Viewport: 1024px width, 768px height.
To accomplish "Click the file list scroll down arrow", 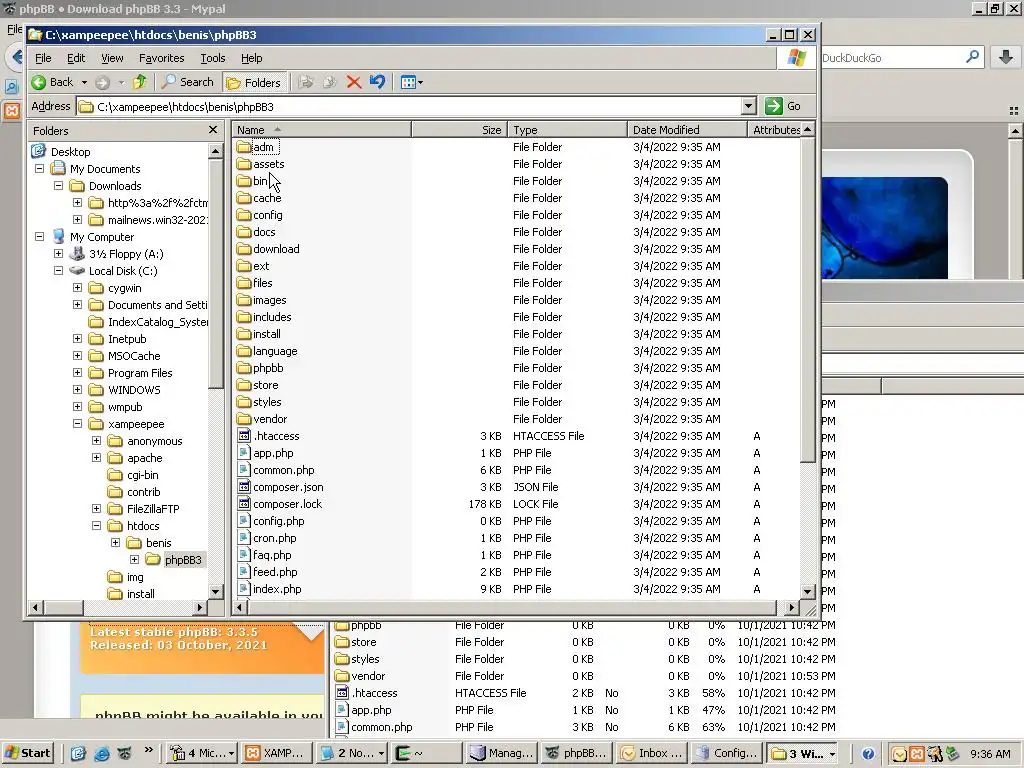I will coord(808,591).
